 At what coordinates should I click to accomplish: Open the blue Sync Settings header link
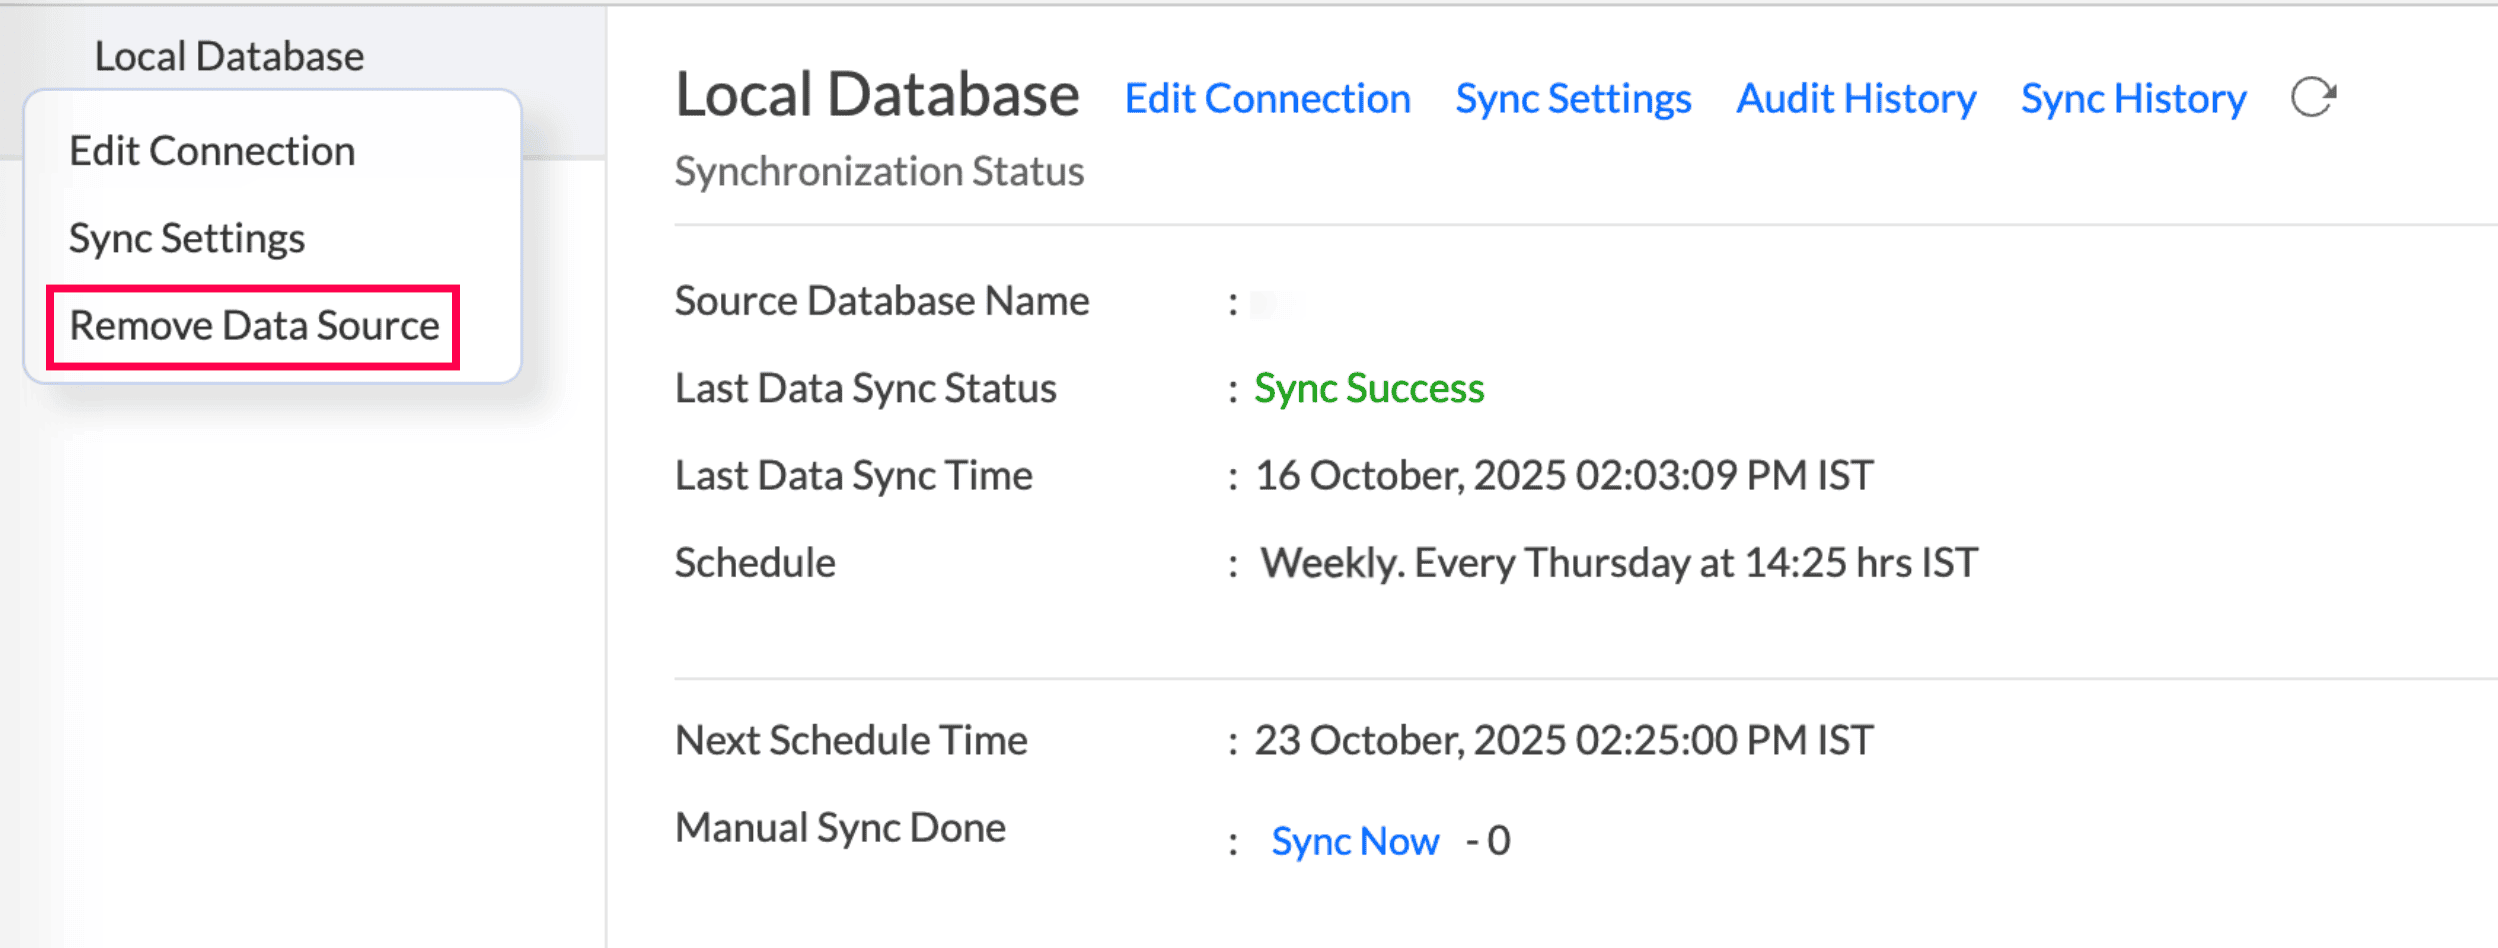pyautogui.click(x=1573, y=99)
